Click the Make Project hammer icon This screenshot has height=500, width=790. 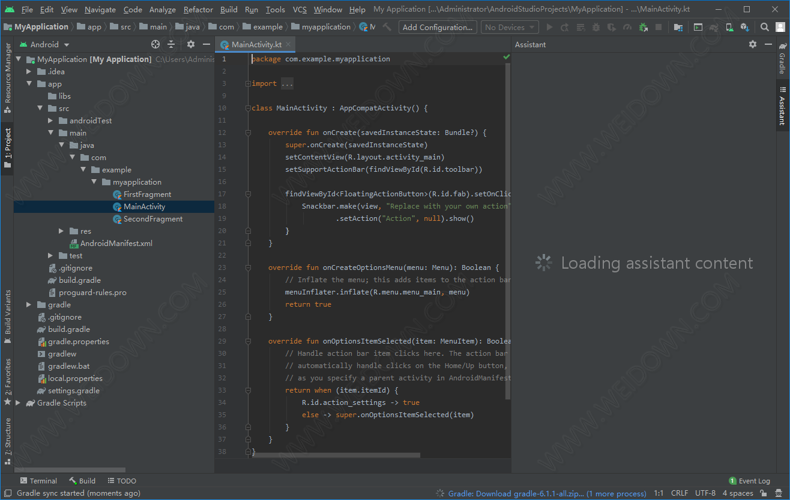387,27
